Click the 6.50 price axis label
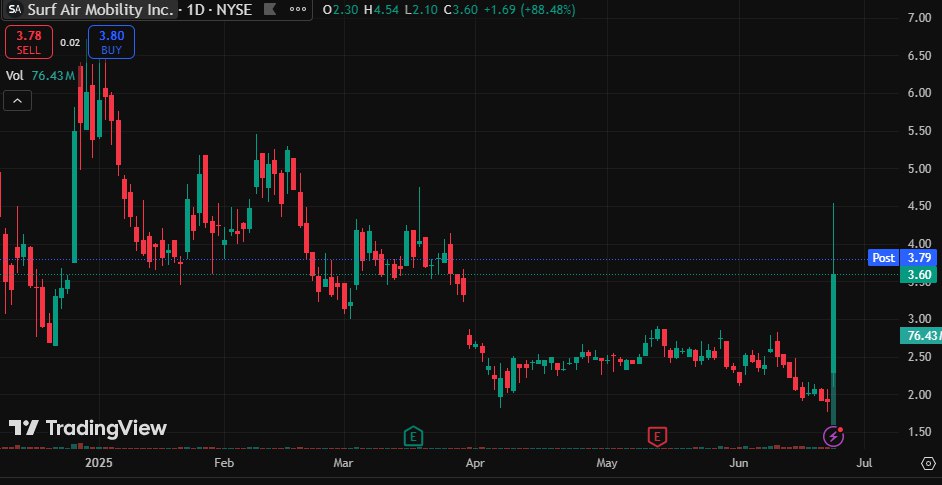This screenshot has width=942, height=485. tap(919, 55)
